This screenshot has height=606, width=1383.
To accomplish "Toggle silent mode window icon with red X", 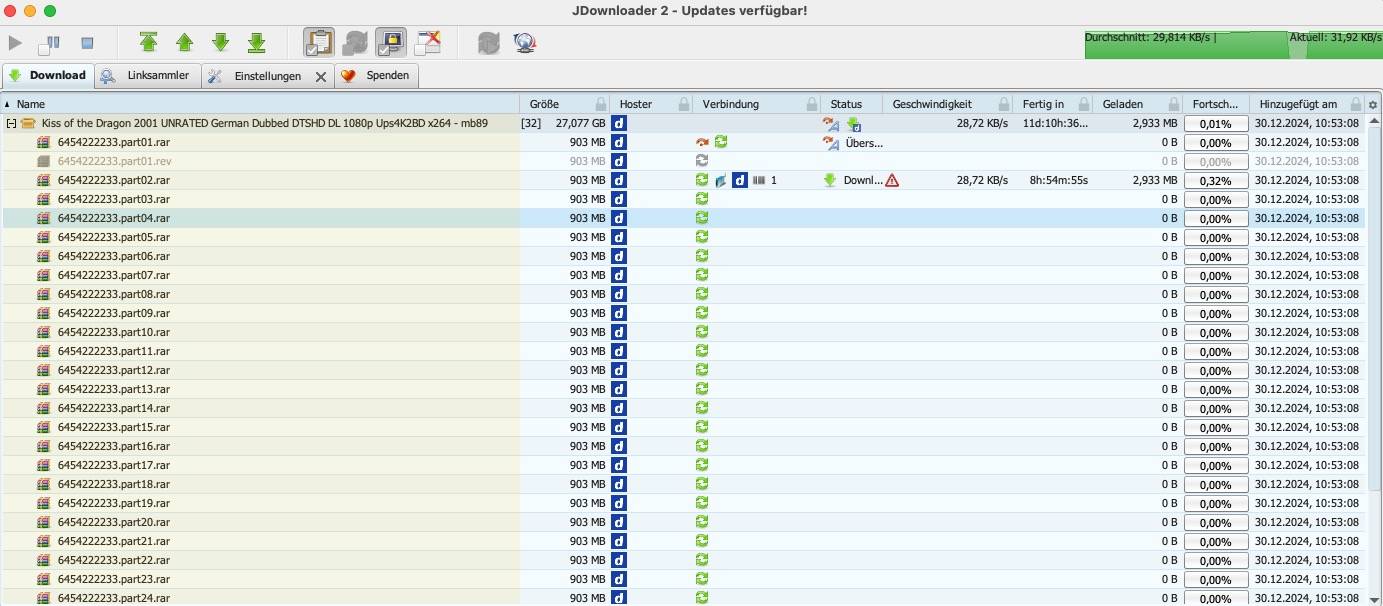I will pyautogui.click(x=427, y=42).
